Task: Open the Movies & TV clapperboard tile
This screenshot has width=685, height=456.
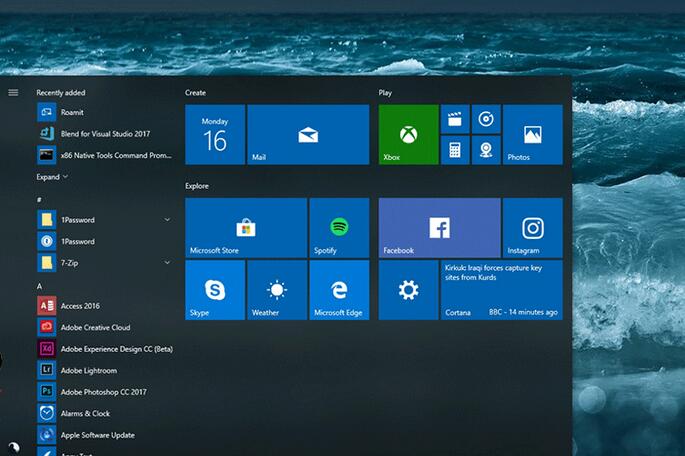Action: (x=455, y=119)
